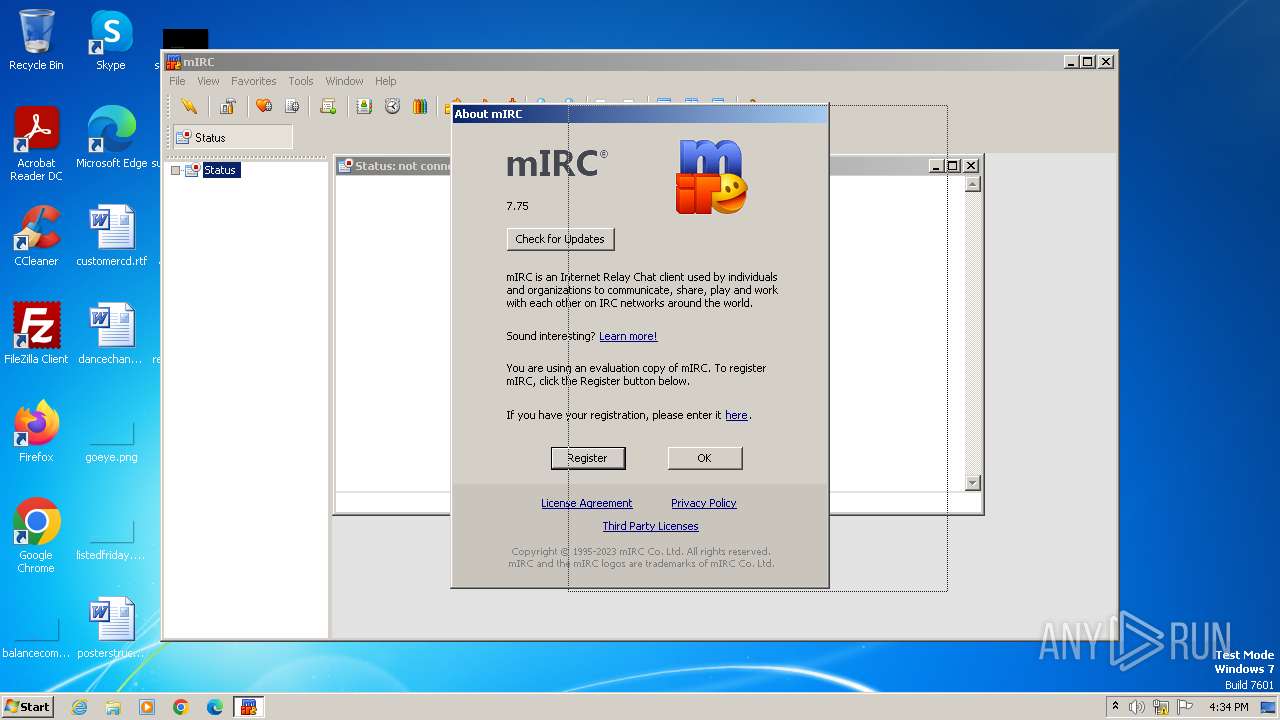1280x720 pixels.
Task: Open the Privacy Policy link
Action: pos(704,503)
